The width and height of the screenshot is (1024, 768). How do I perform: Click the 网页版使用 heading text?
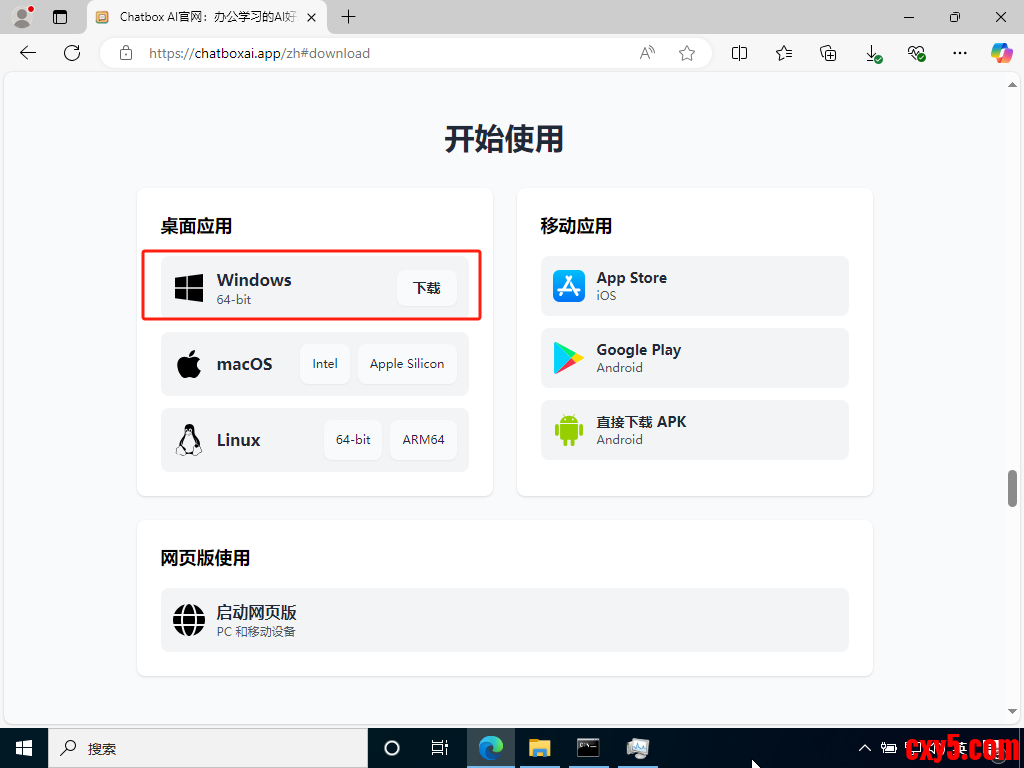point(205,558)
